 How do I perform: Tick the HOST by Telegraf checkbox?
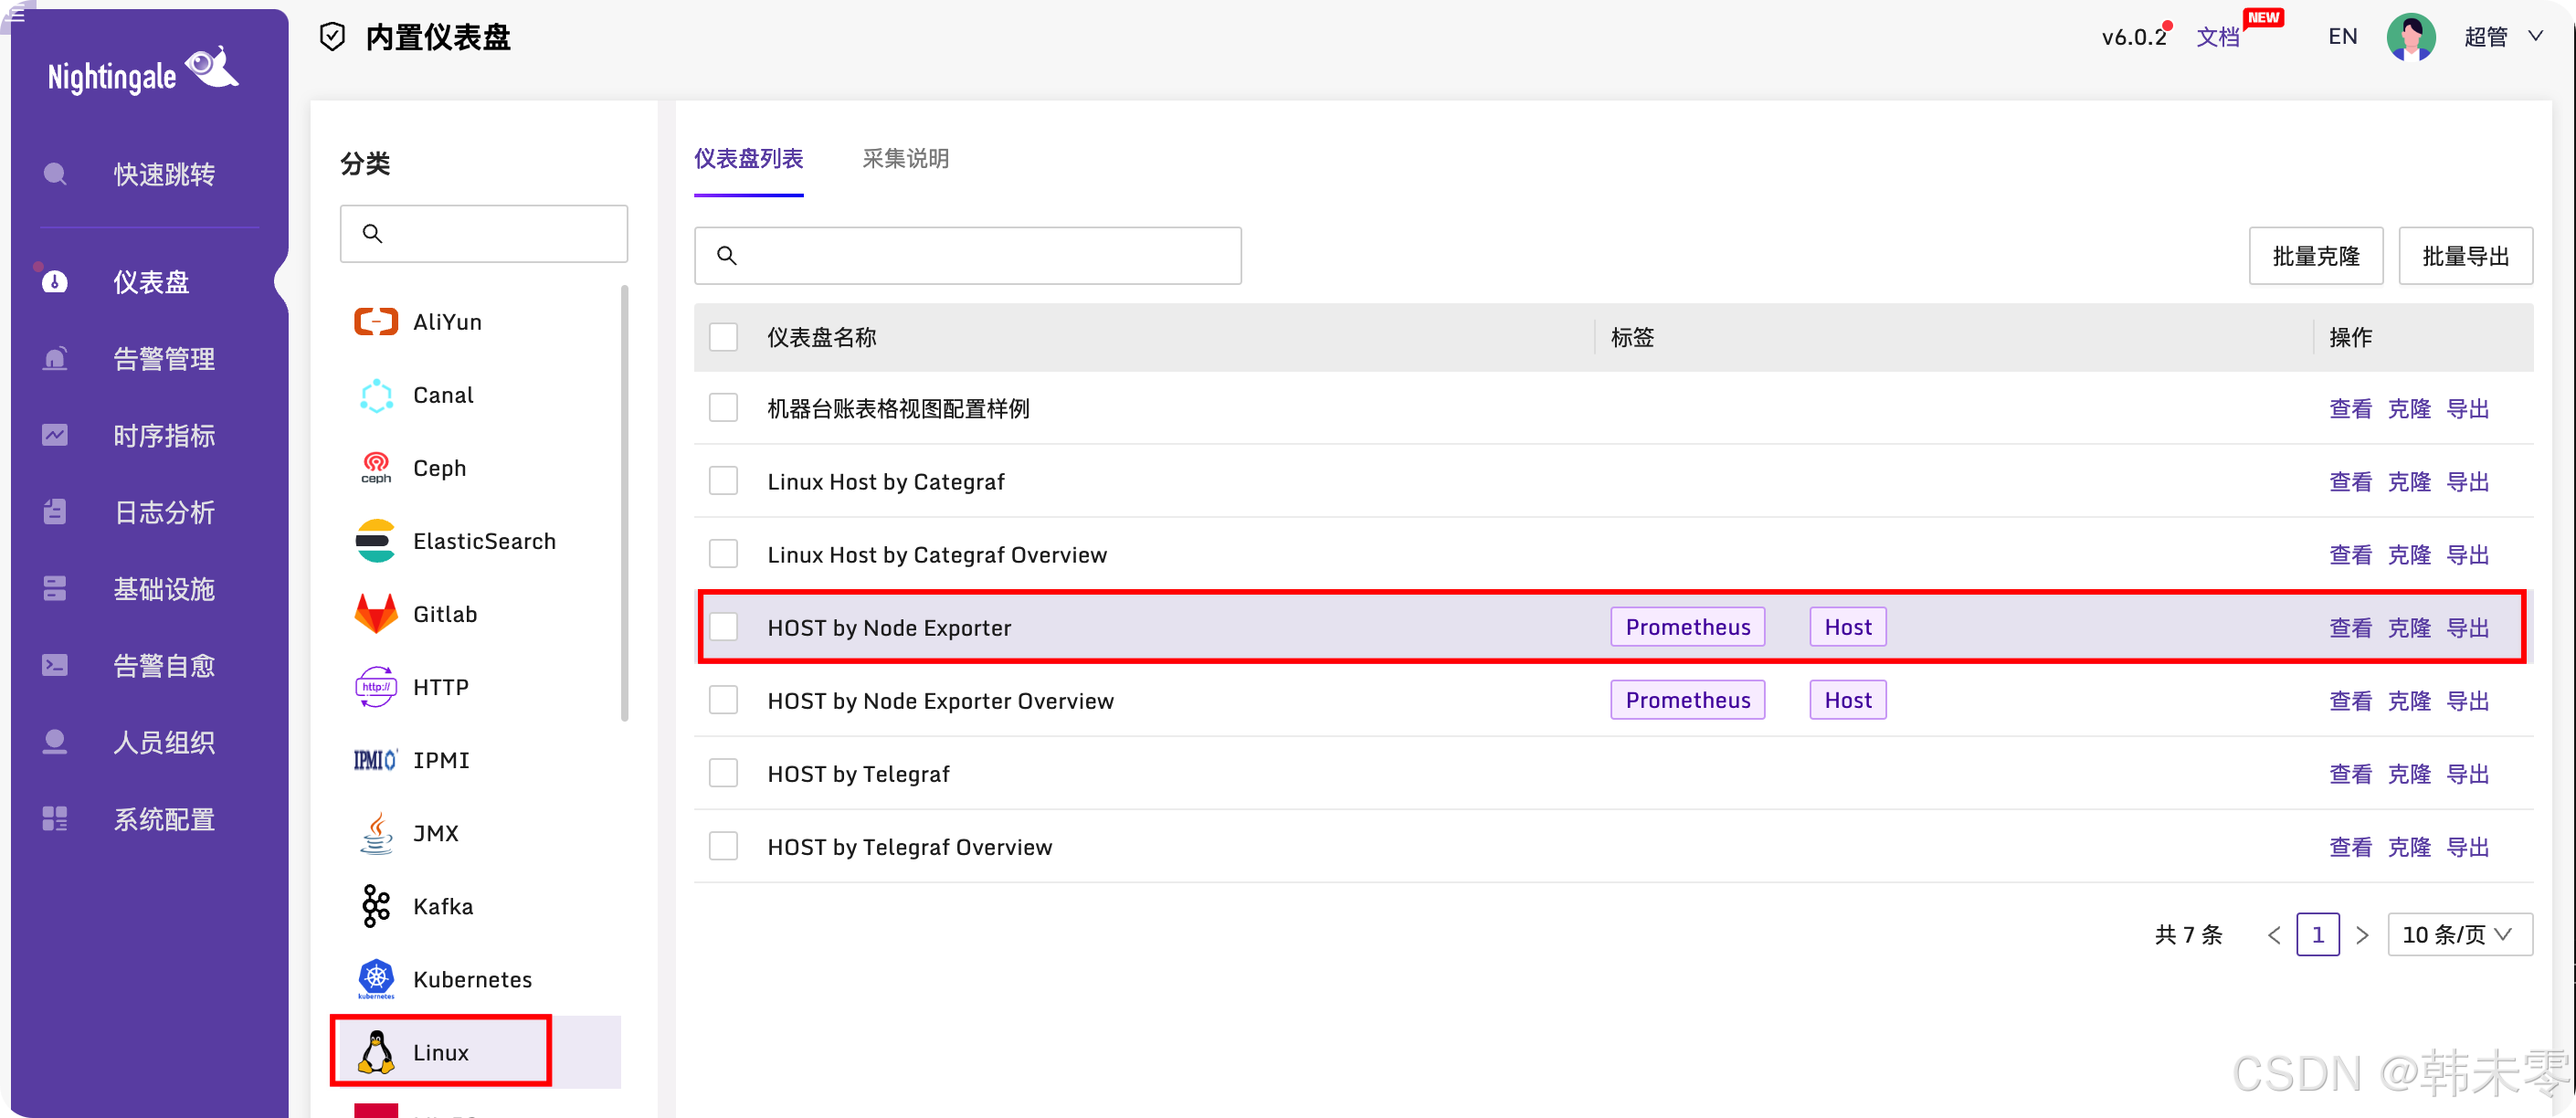pos(723,773)
